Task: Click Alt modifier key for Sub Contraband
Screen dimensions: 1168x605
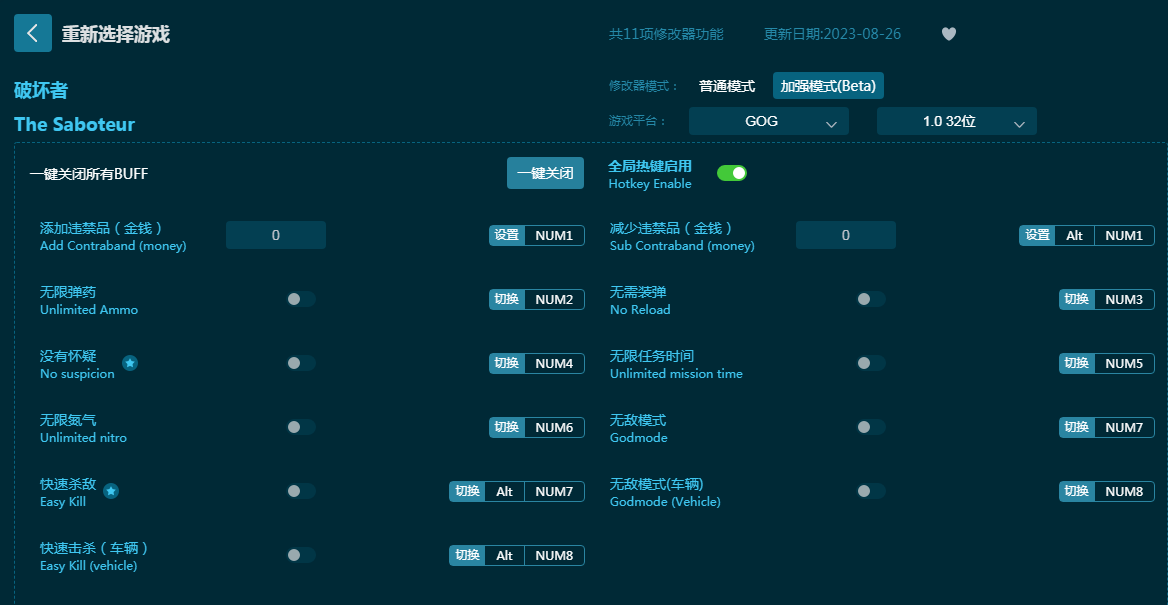Action: tap(1075, 235)
